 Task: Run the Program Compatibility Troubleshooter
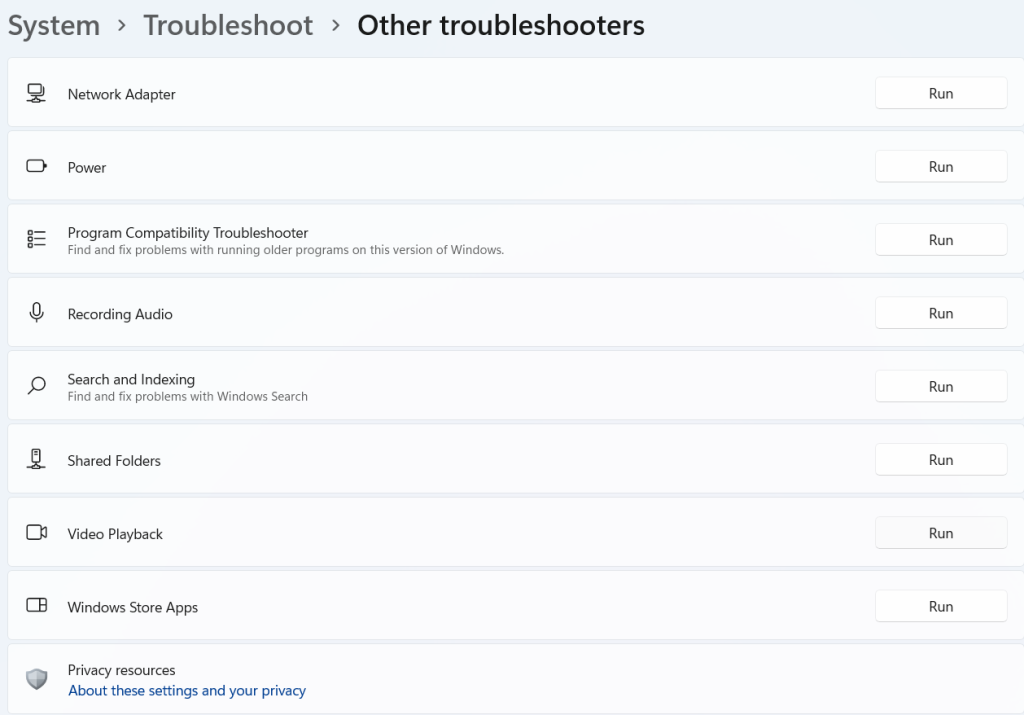941,240
